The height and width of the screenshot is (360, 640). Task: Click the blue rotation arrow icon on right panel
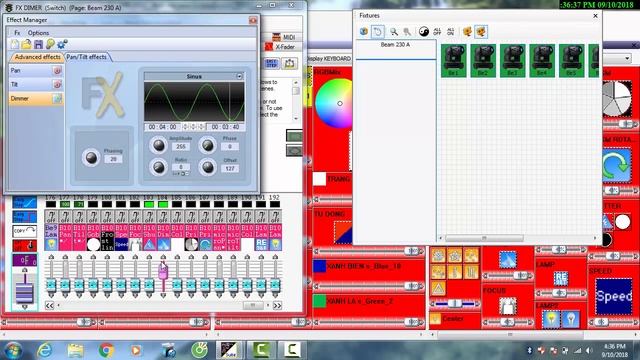(x=616, y=165)
